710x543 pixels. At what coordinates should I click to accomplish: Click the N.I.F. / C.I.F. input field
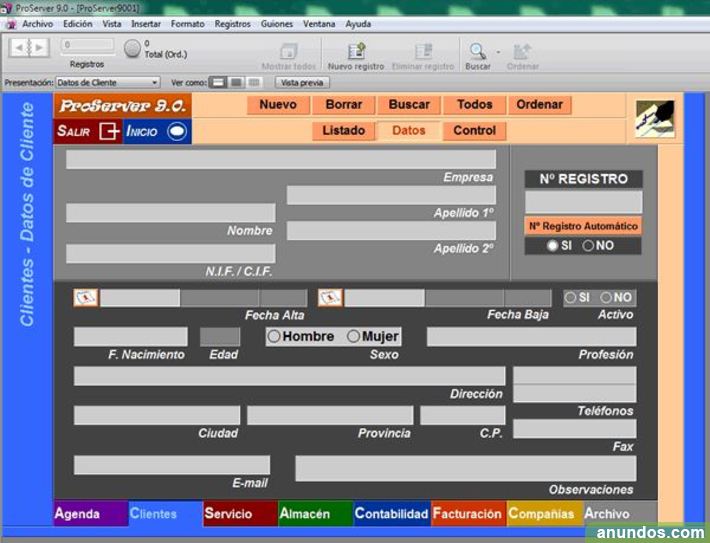click(x=171, y=254)
